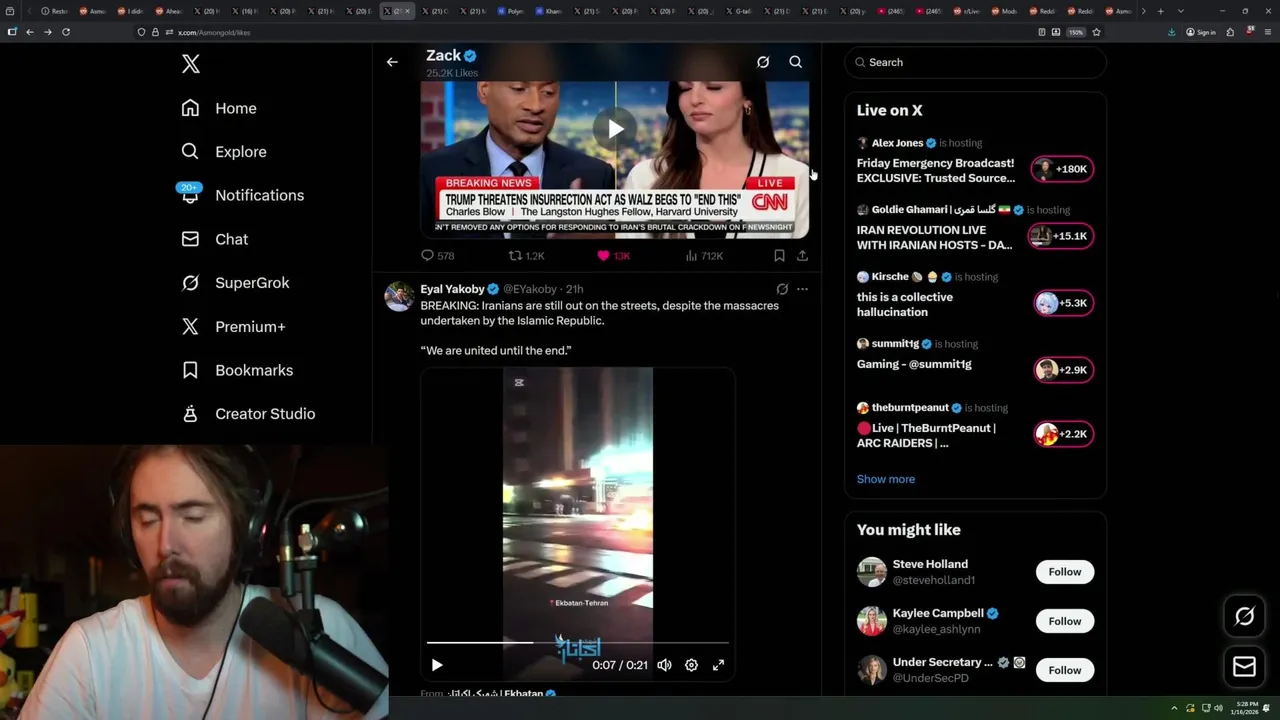The image size is (1280, 720).
Task: Click the 150% zoom indicator
Action: (x=1075, y=32)
